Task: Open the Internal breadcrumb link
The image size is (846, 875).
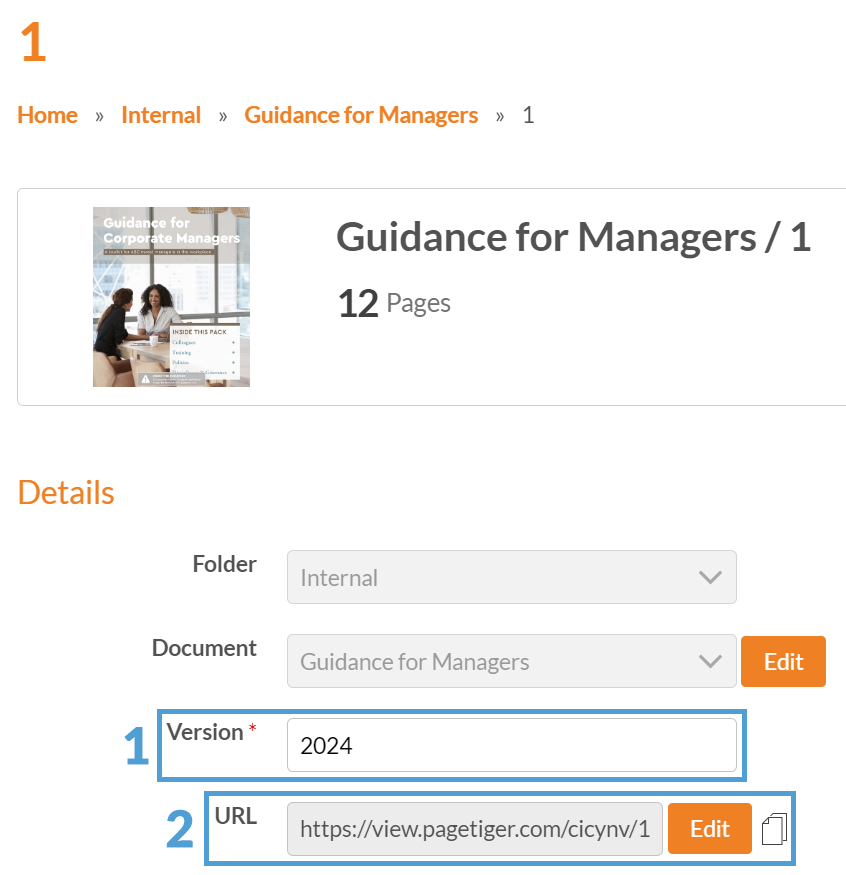Action: pos(161,115)
